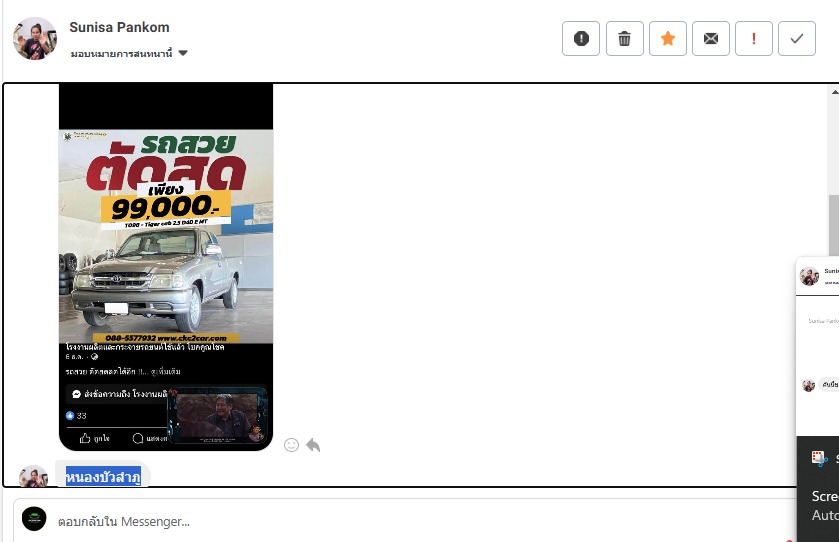The image size is (839, 542).
Task: Click the spam report exclamation octagon icon
Action: pos(581,39)
